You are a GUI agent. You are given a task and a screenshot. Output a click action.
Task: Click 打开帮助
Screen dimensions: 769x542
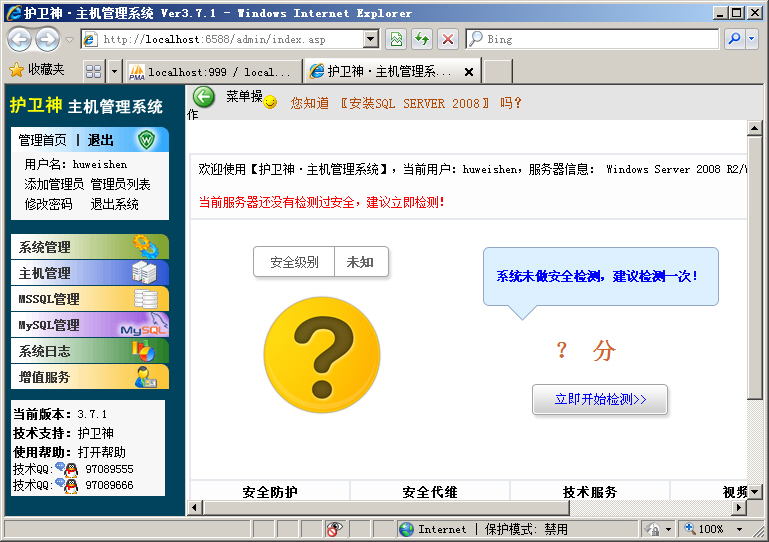pos(102,452)
